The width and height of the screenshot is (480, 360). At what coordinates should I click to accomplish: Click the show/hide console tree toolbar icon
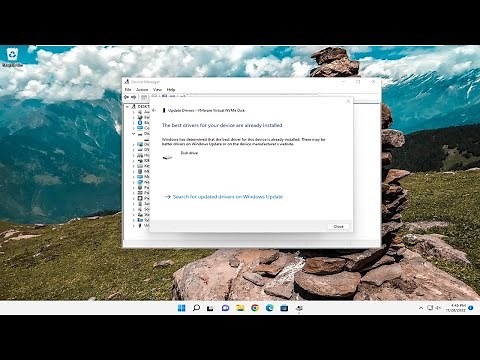pyautogui.click(x=144, y=97)
